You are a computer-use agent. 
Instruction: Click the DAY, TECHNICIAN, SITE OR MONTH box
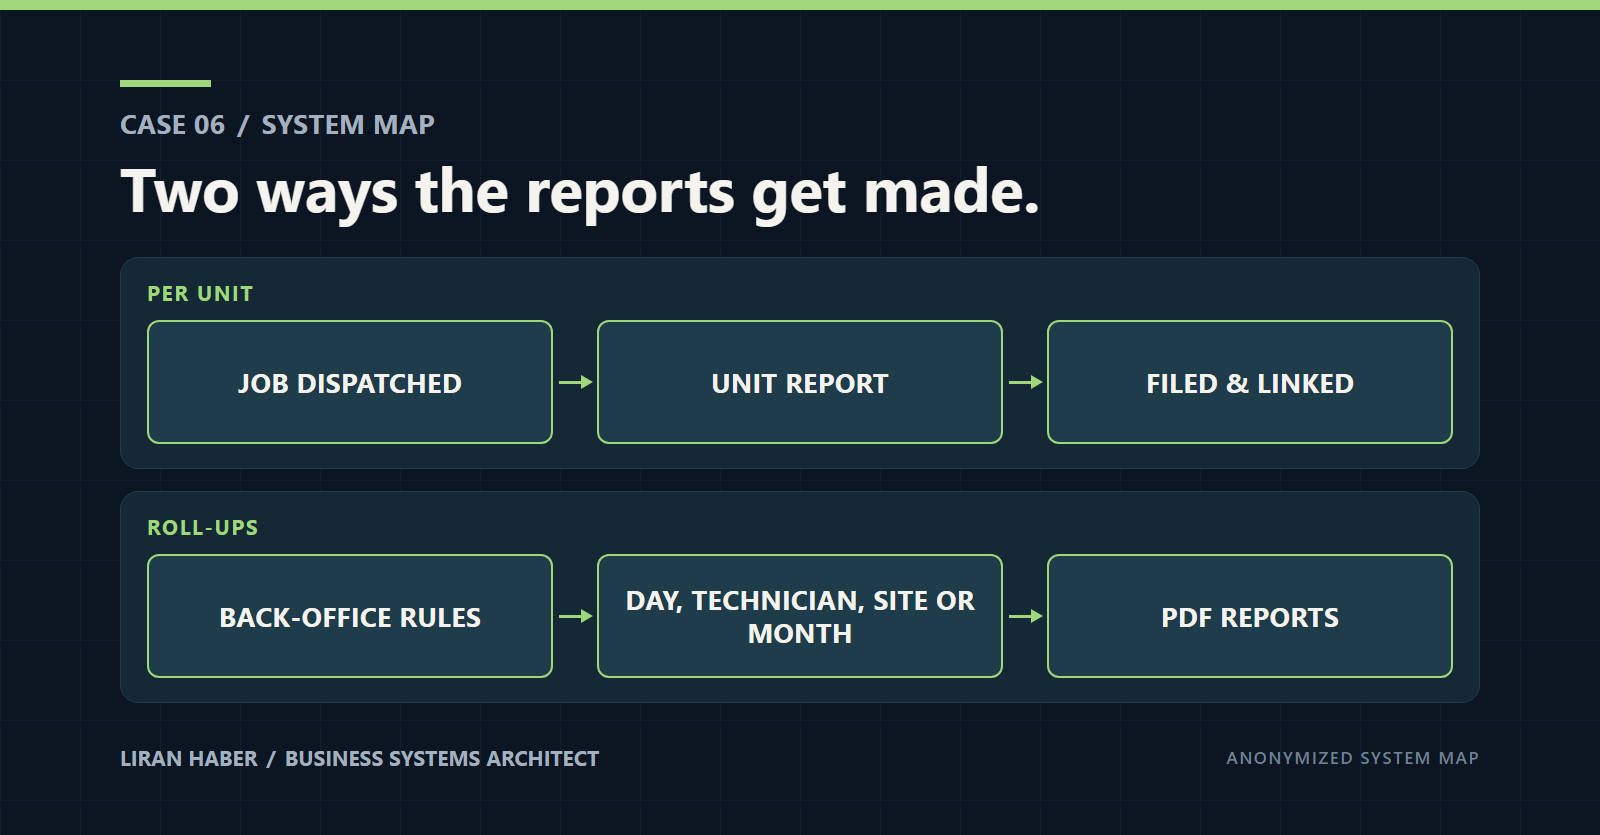tap(800, 616)
